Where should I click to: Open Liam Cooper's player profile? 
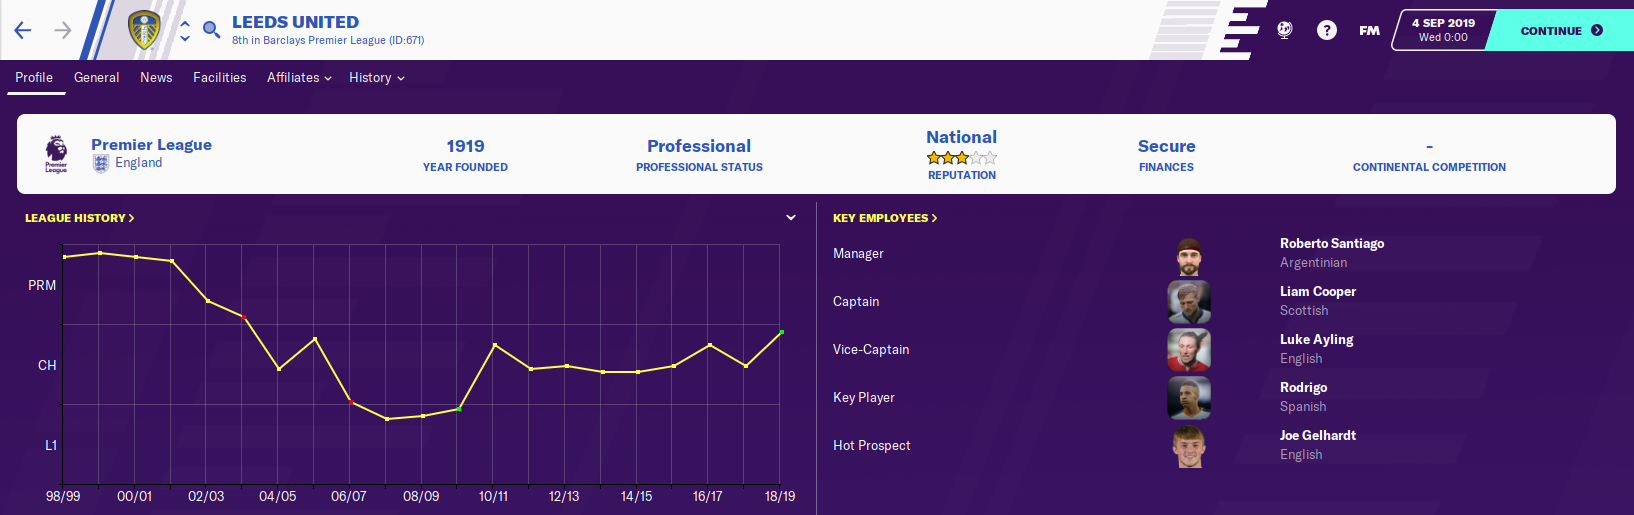click(x=1318, y=291)
